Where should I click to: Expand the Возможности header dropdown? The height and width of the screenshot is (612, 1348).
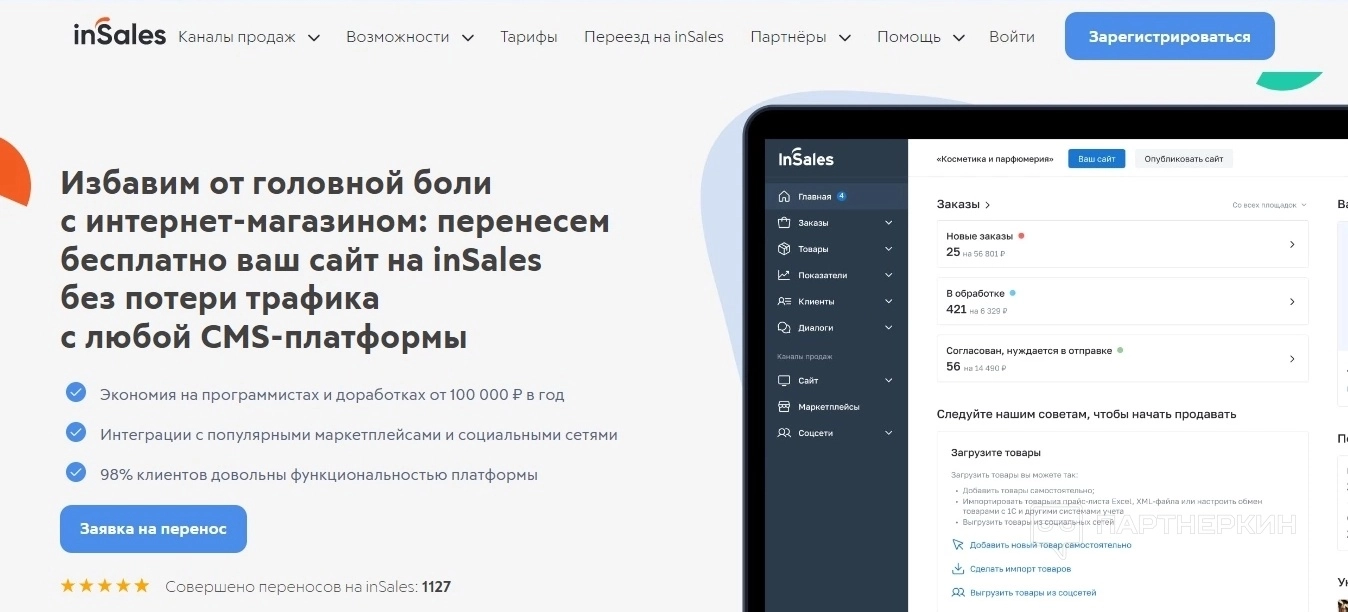467,38
